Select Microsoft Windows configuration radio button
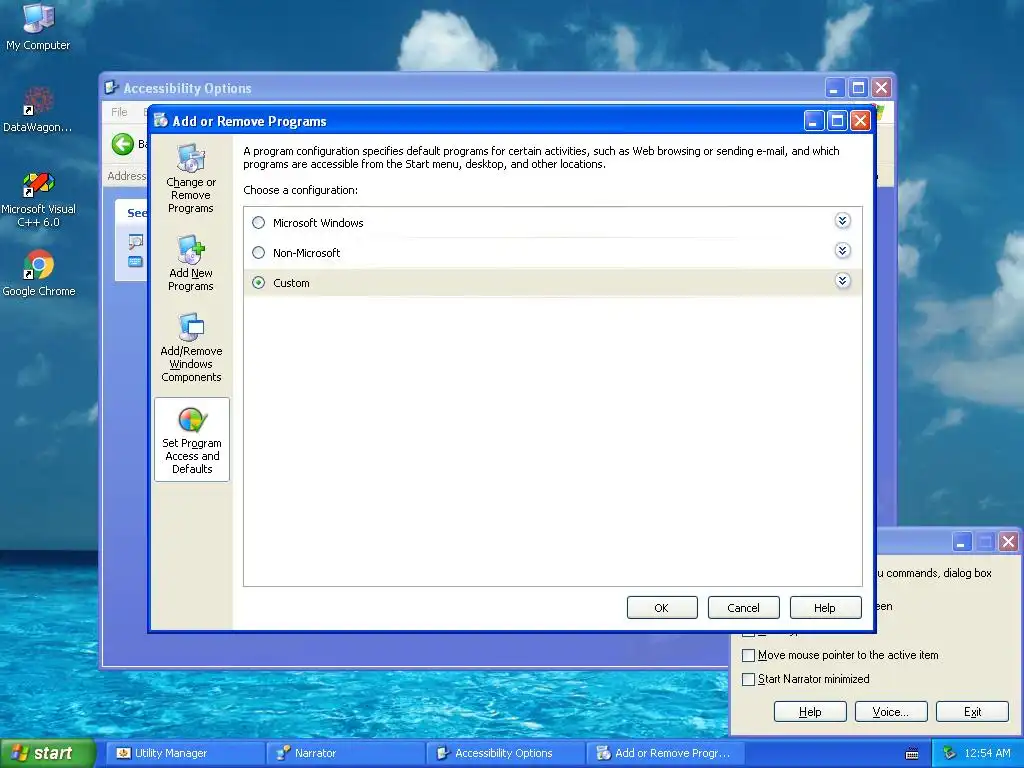This screenshot has height=768, width=1024. [259, 223]
